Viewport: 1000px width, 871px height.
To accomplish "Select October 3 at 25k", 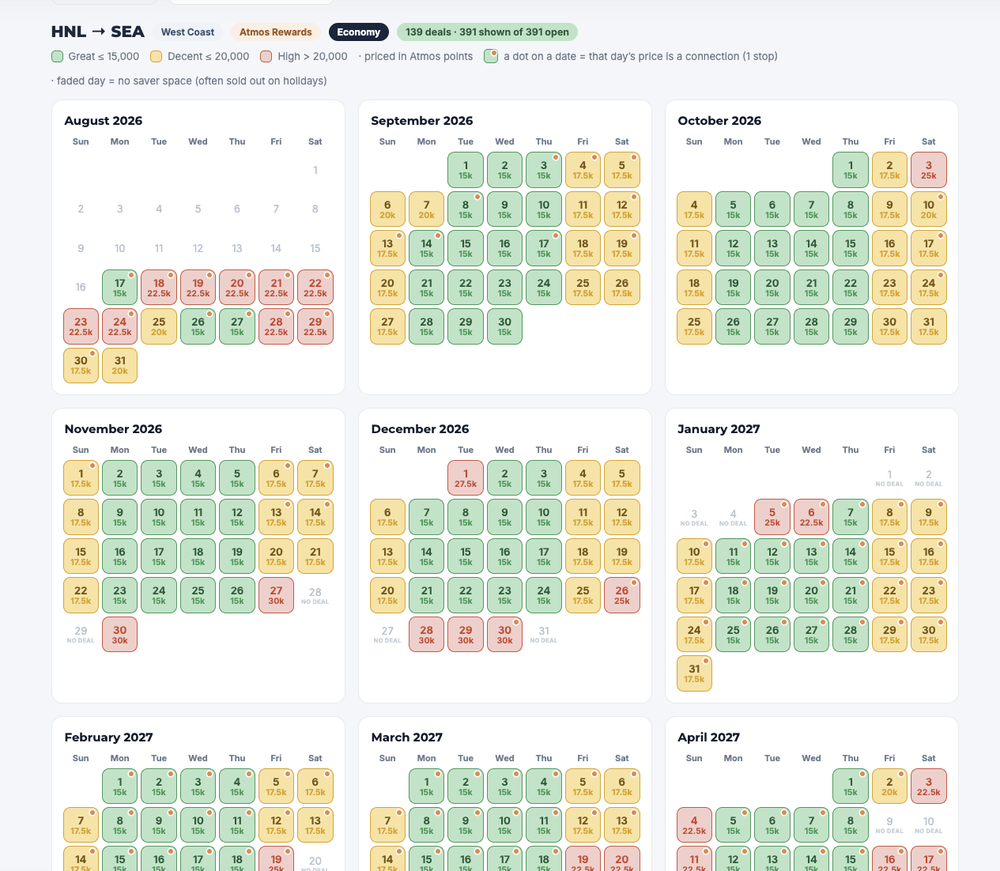I will coord(929,170).
